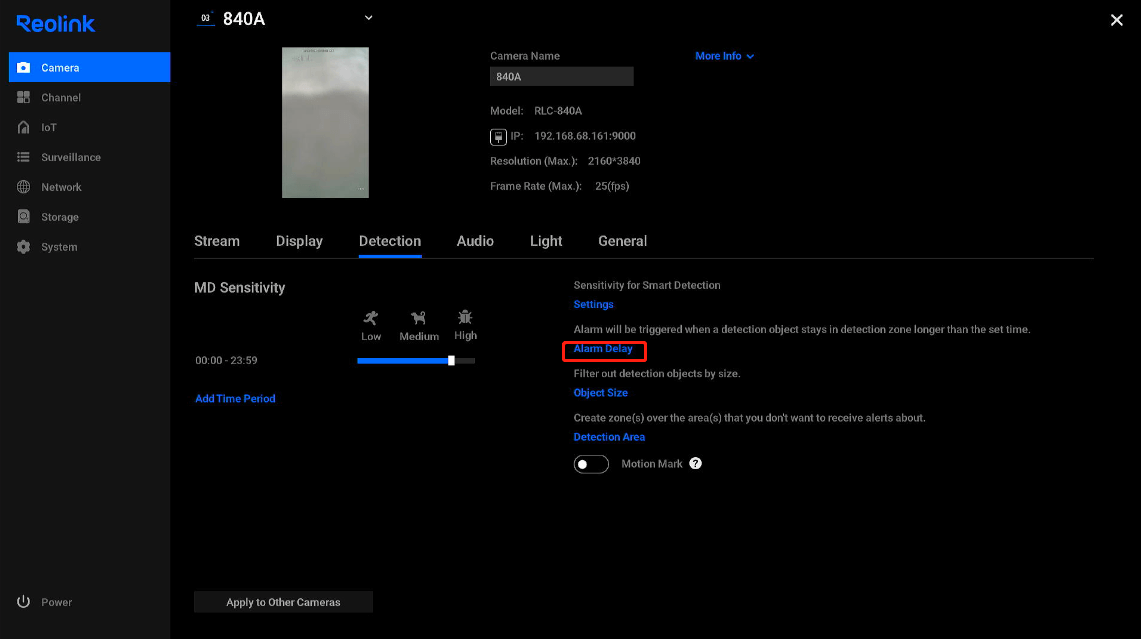Switch to the General tab

pyautogui.click(x=622, y=241)
